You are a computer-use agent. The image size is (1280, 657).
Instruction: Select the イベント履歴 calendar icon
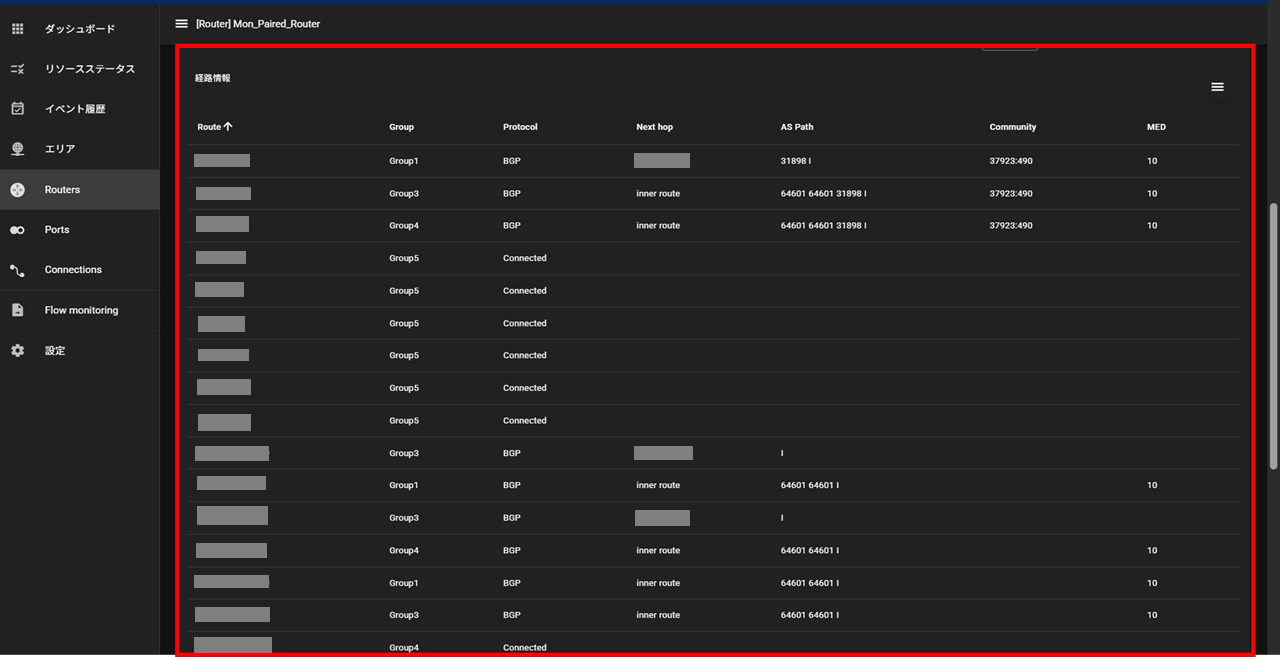coord(17,108)
